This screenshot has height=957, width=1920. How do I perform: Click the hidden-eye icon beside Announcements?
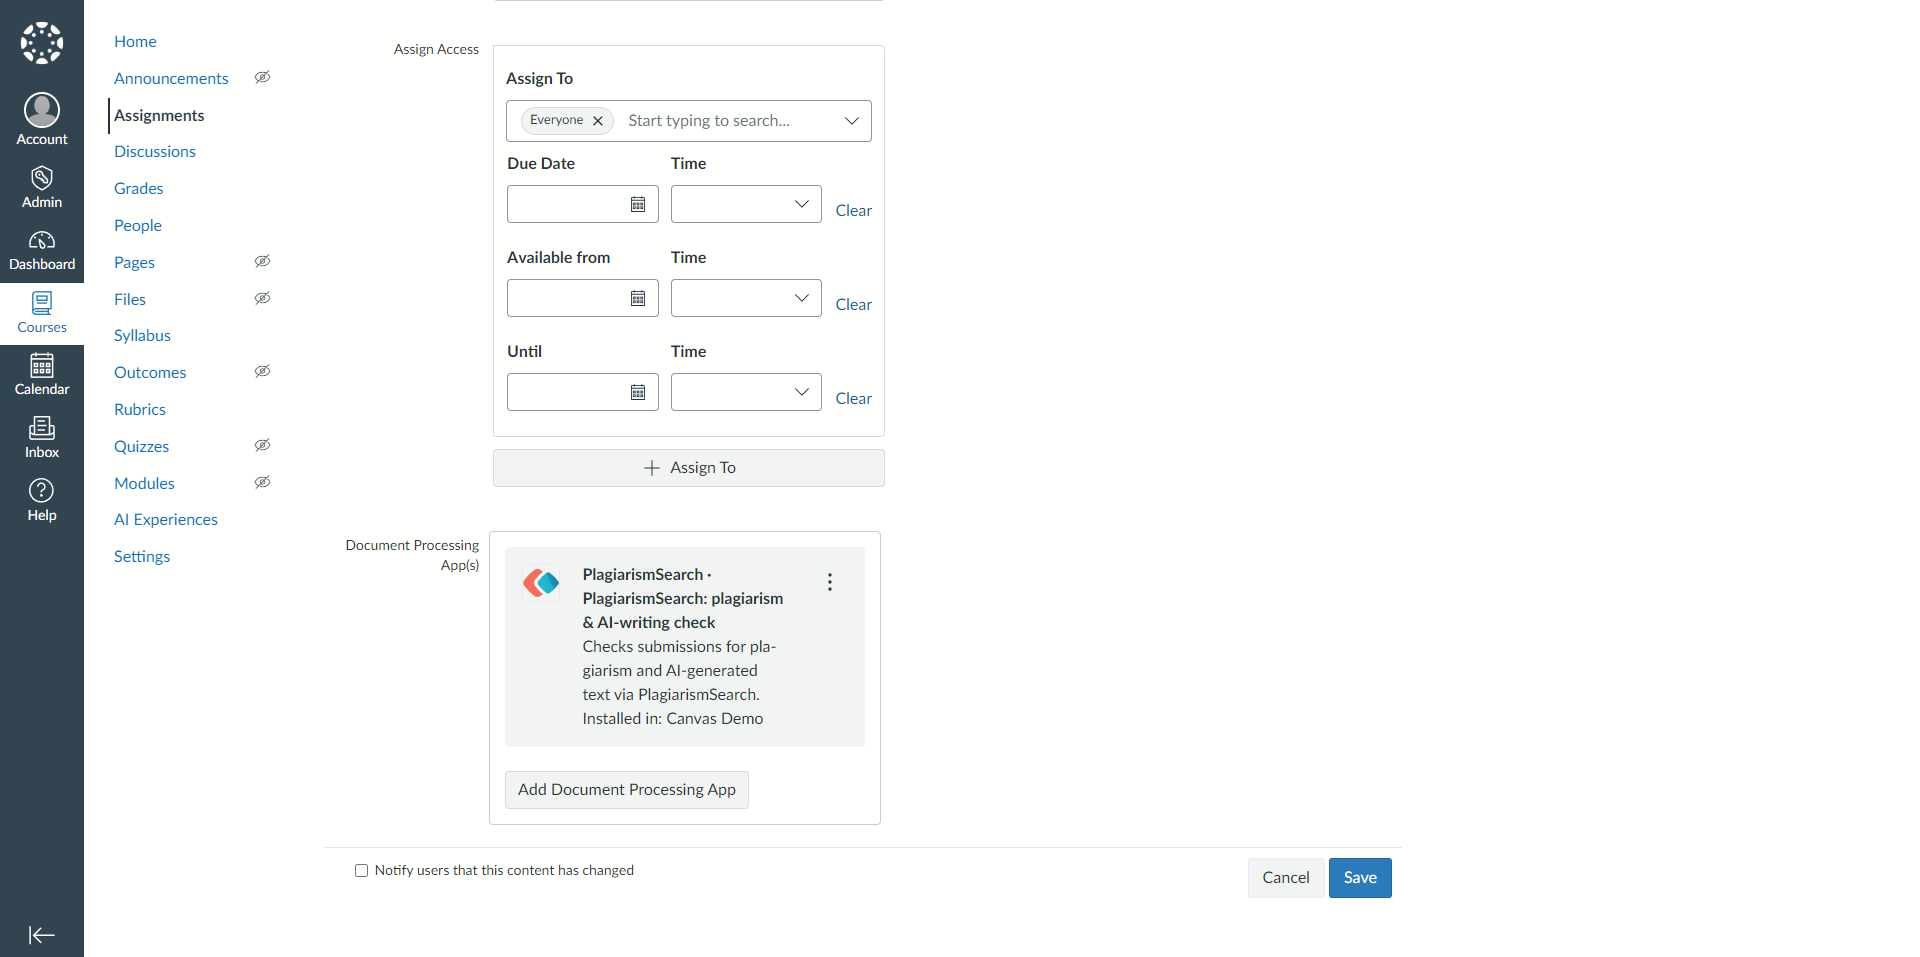click(263, 77)
